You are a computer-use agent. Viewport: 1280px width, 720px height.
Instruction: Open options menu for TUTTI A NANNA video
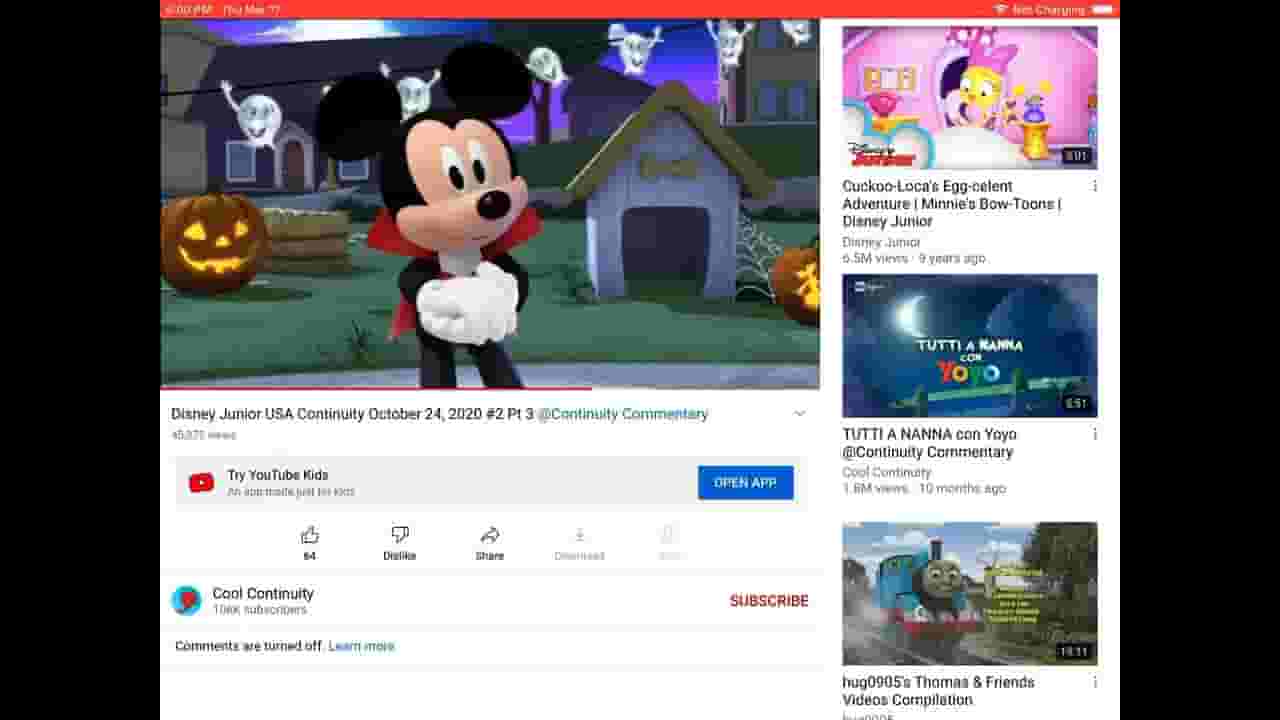[1095, 435]
